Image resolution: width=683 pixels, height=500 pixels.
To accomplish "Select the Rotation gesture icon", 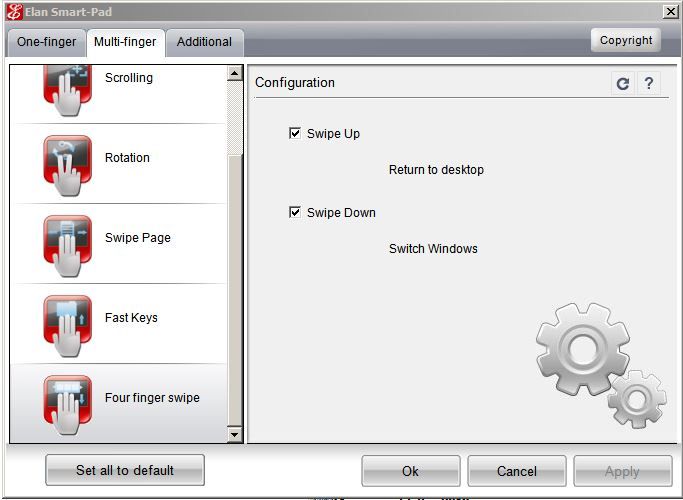I will (x=68, y=166).
